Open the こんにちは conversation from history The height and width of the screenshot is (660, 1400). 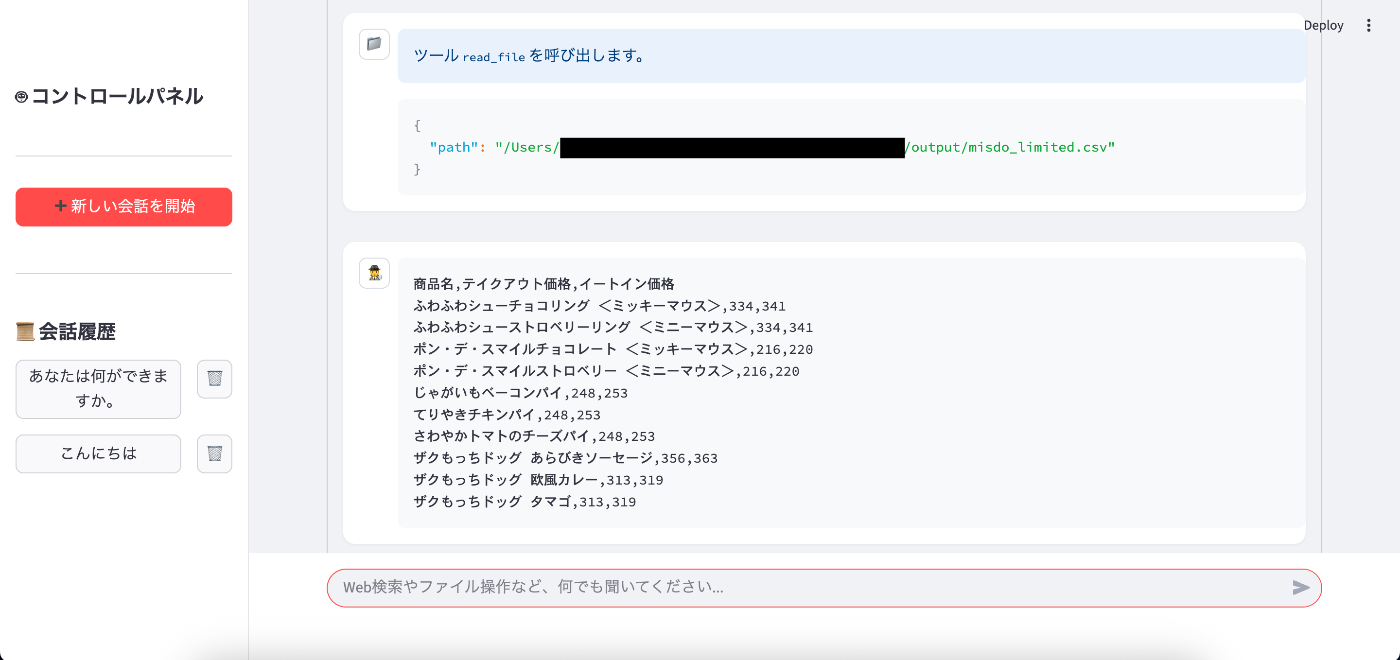pyautogui.click(x=98, y=453)
